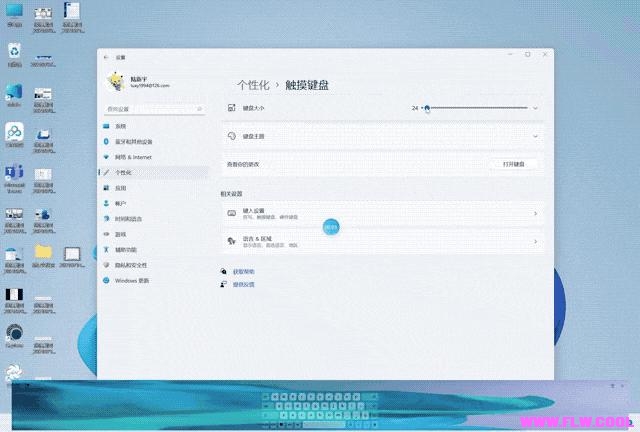The width and height of the screenshot is (640, 432).
Task: Collapse the 键盘大小 section chevron
Action: (x=535, y=108)
